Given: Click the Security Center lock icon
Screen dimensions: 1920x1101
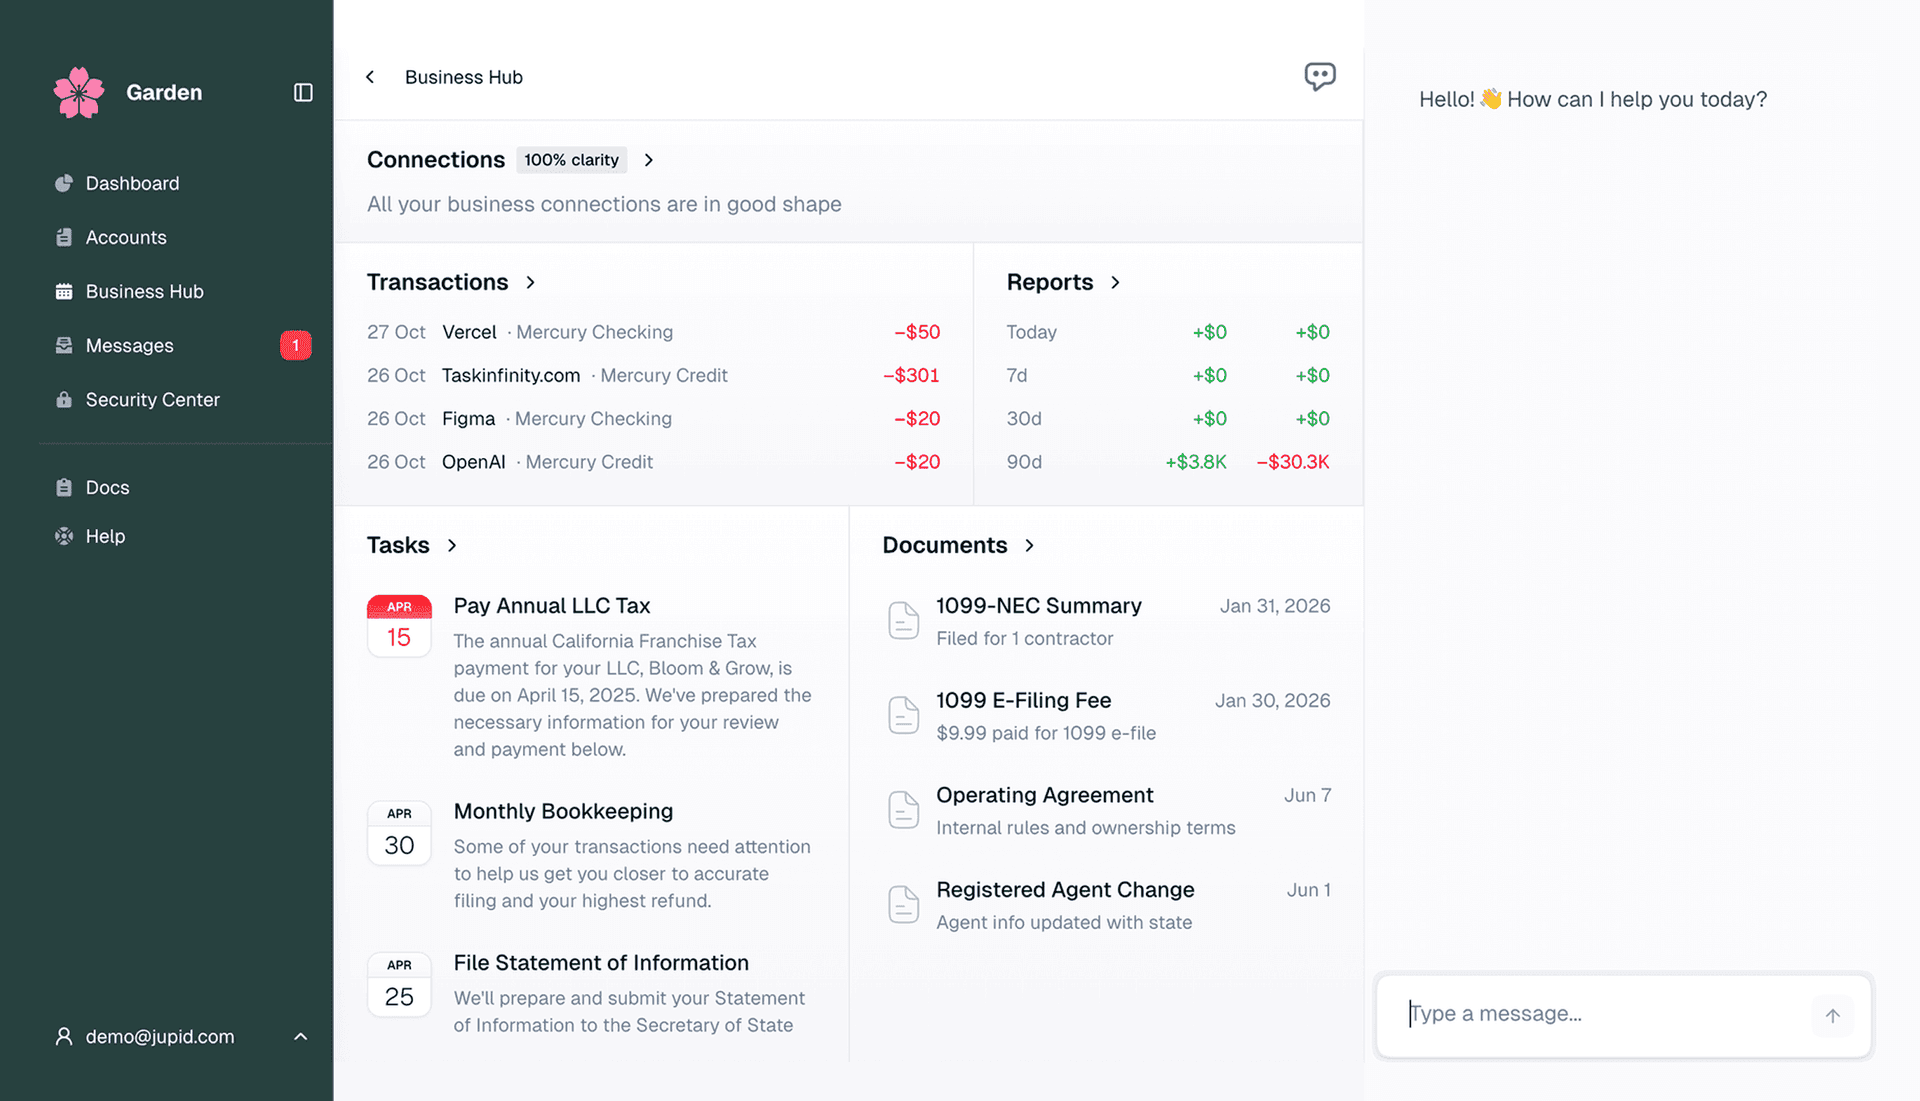Looking at the screenshot, I should pos(63,399).
